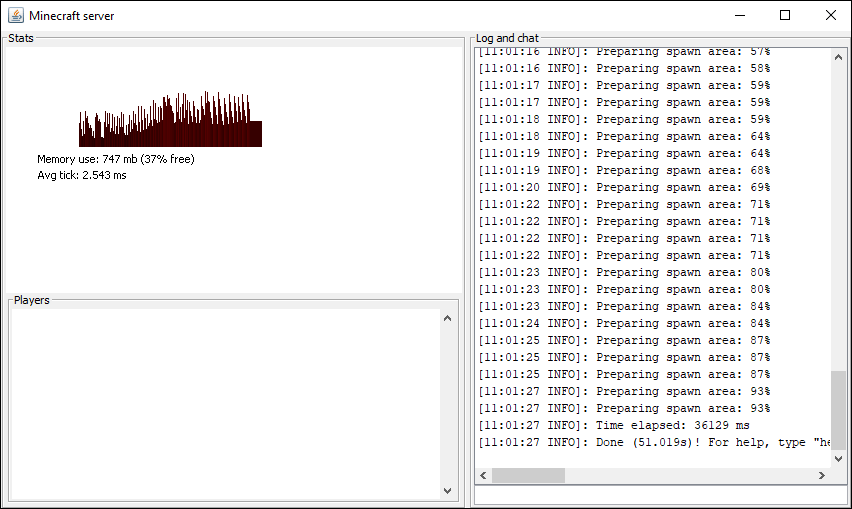Click the 'Minecraft server' window title
This screenshot has height=509, width=852.
tap(72, 16)
